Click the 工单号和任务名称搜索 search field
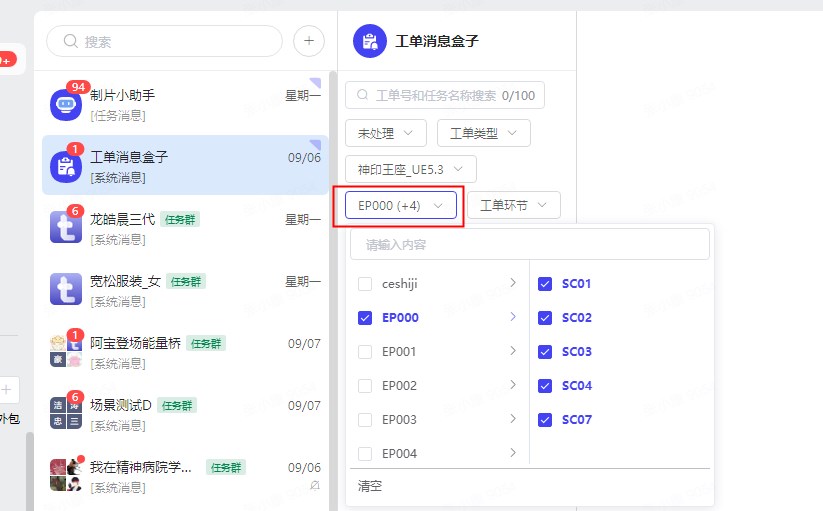The width and height of the screenshot is (823, 511). 435,96
